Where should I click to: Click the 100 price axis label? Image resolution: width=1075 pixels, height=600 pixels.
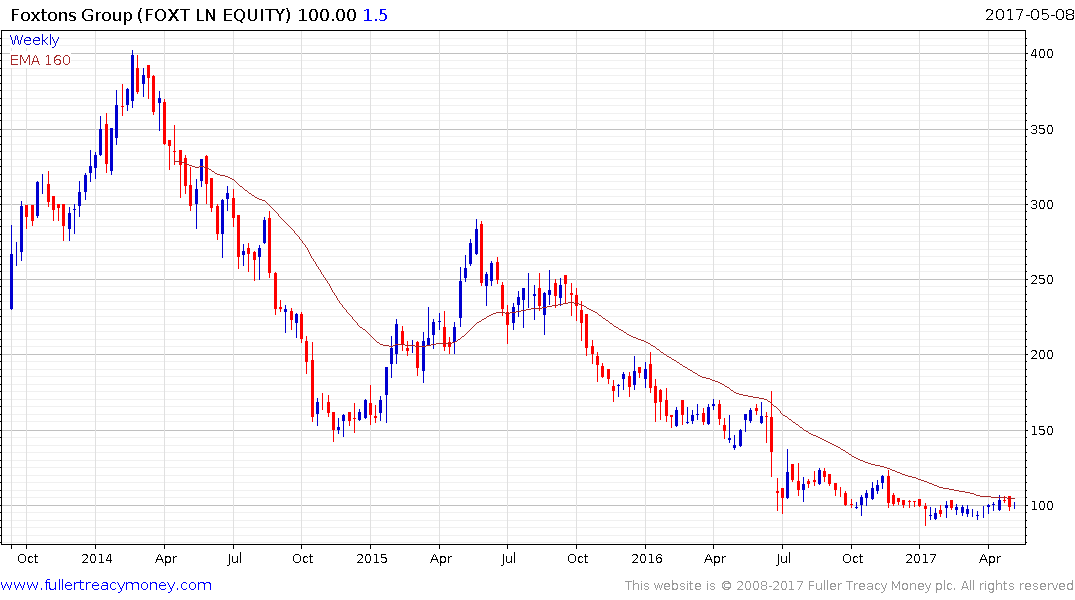click(x=1042, y=505)
